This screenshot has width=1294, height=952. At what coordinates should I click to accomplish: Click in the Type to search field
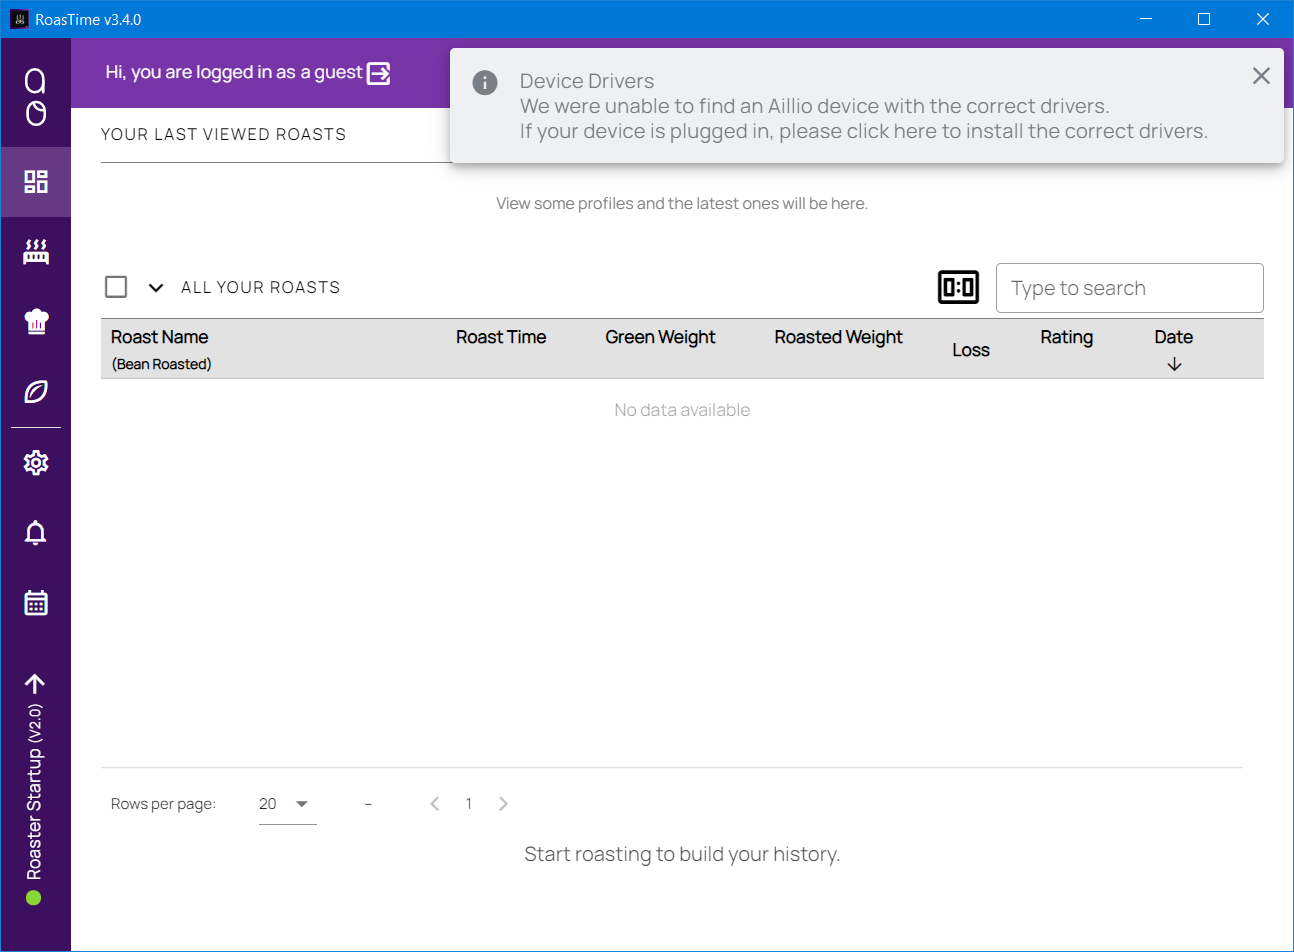point(1130,288)
